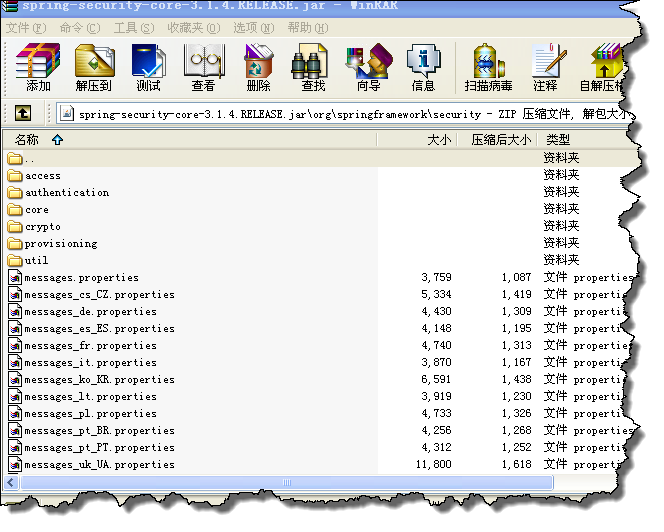Select messages_pl.properties file
The height and width of the screenshot is (532, 664).
coord(82,413)
